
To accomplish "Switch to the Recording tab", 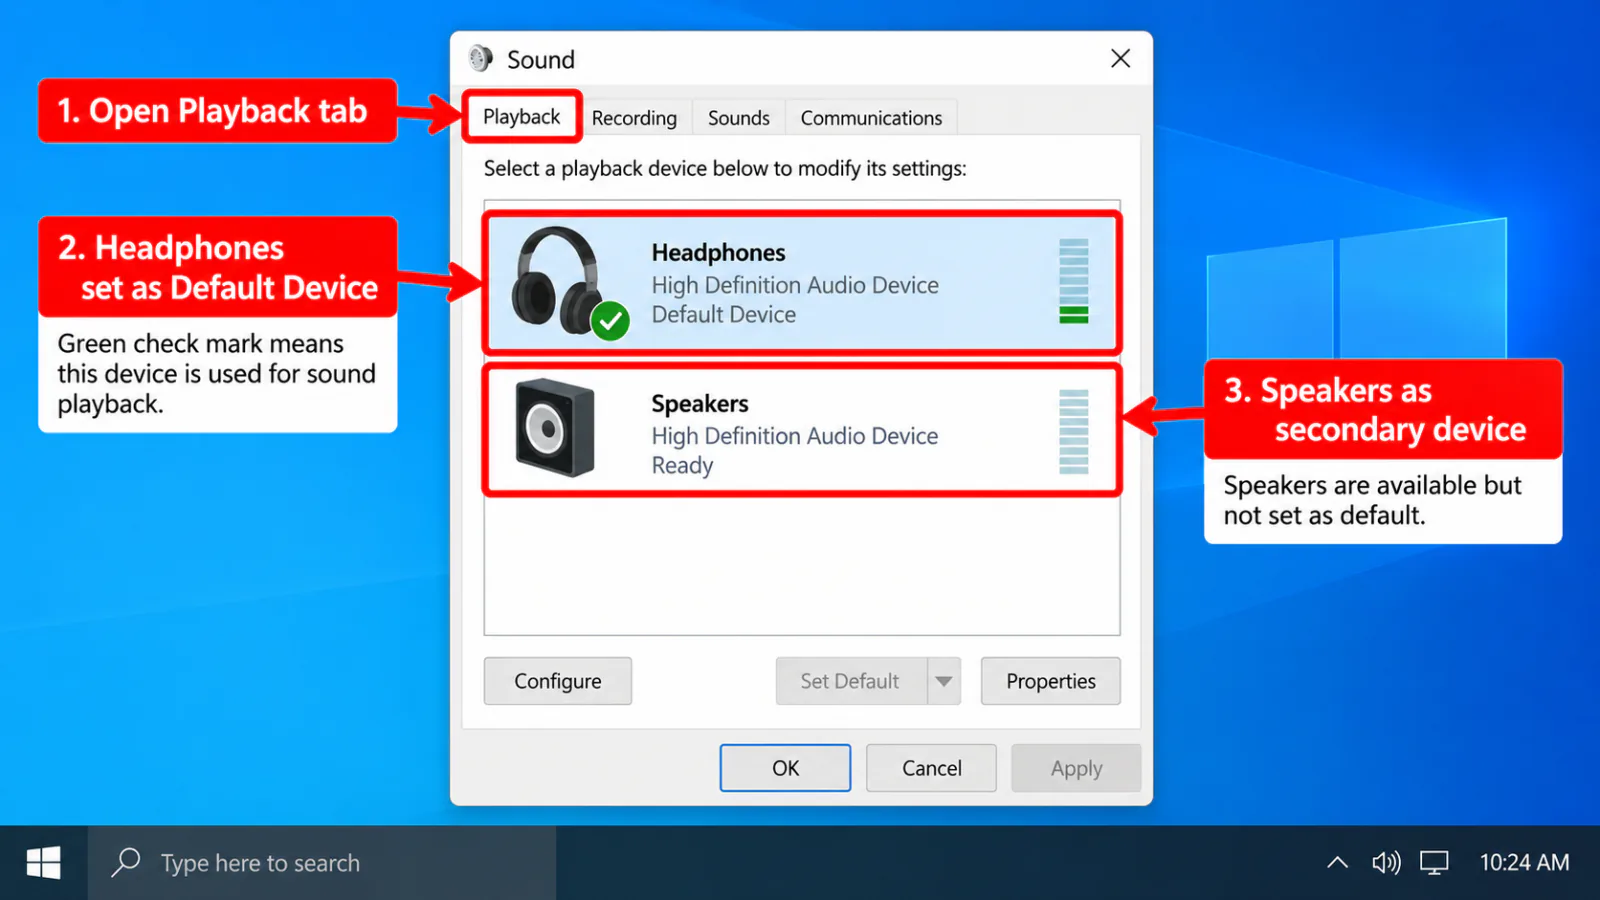I will (634, 118).
